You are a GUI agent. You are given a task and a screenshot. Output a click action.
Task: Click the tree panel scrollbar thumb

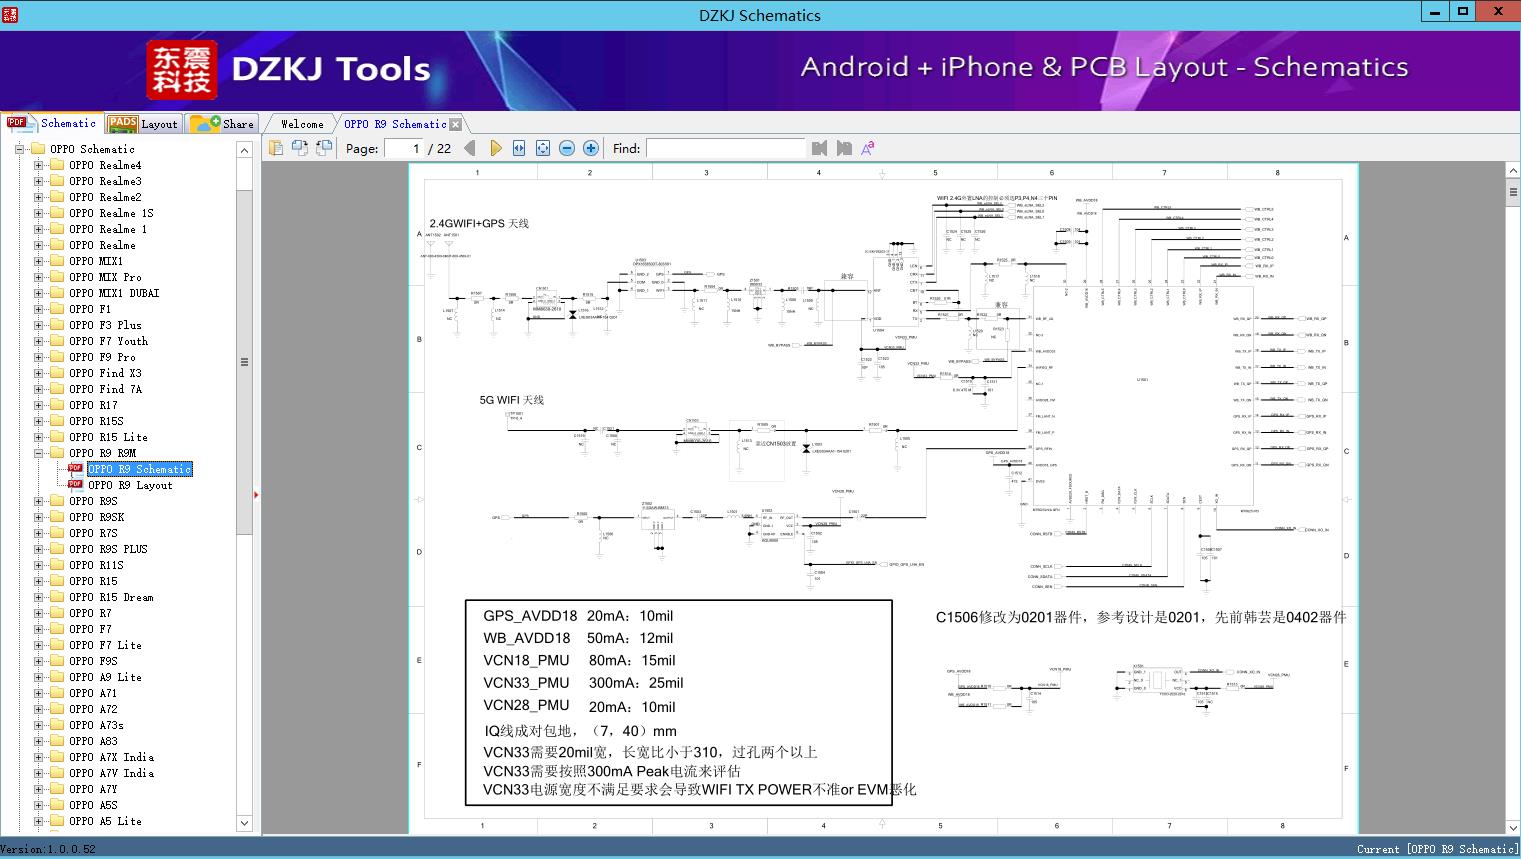244,362
